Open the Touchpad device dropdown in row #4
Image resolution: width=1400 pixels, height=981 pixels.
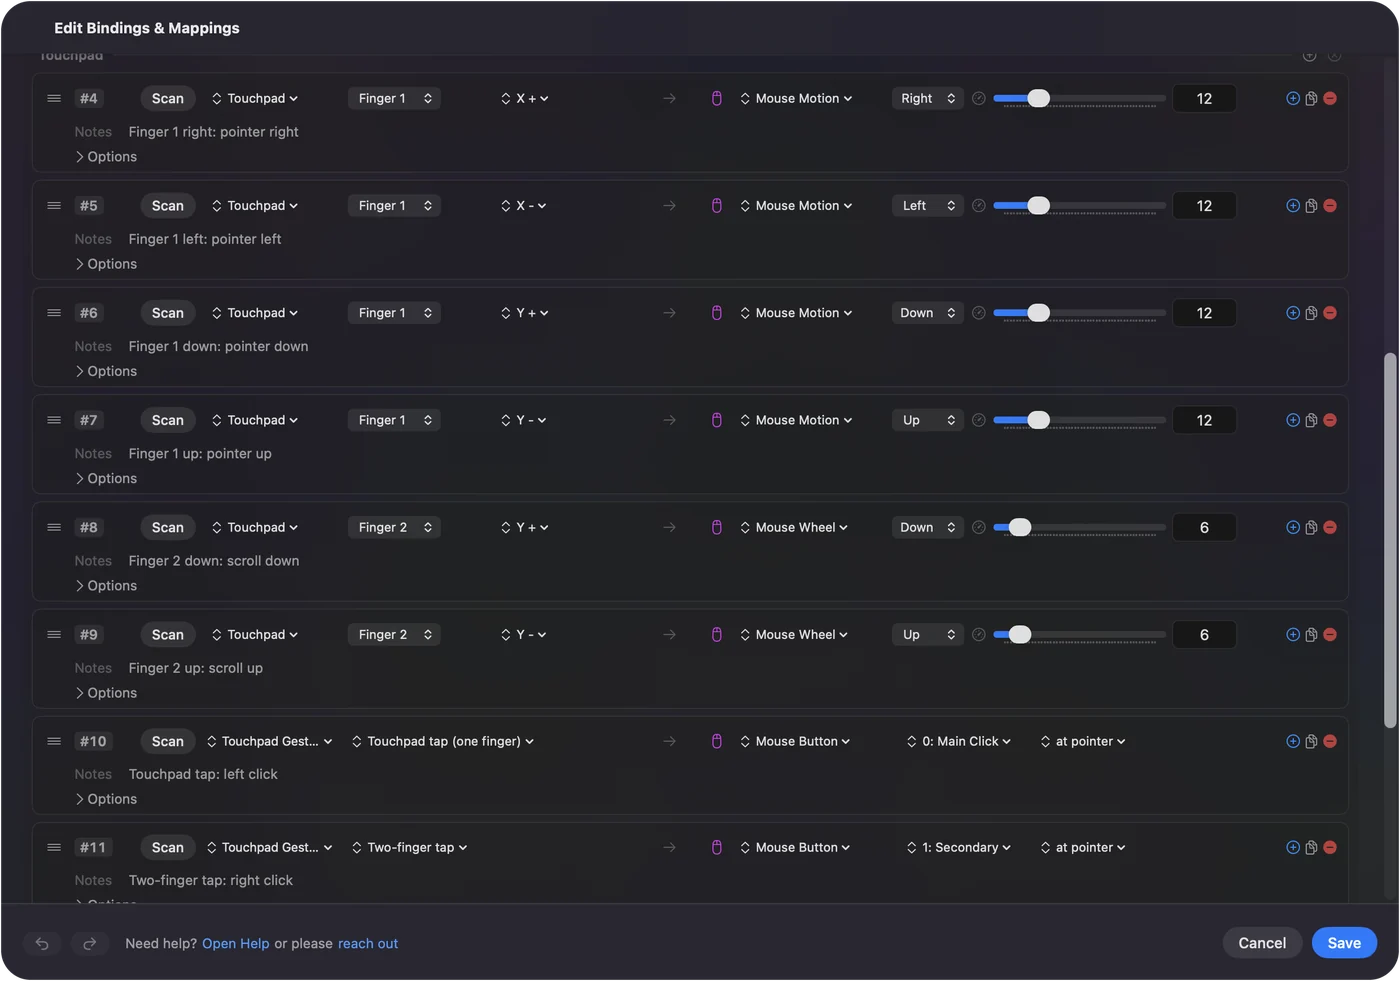255,98
